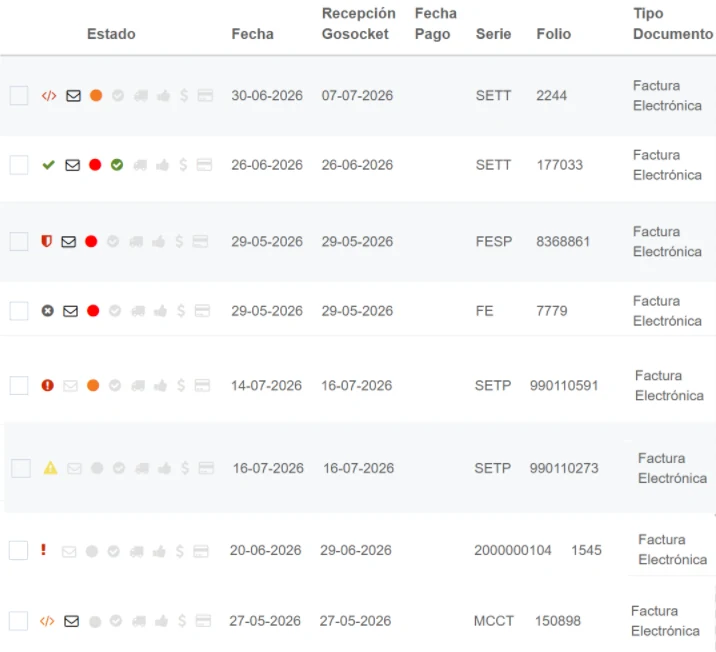
Task: Click the truck icon in folio 990110591 row
Action: click(138, 386)
